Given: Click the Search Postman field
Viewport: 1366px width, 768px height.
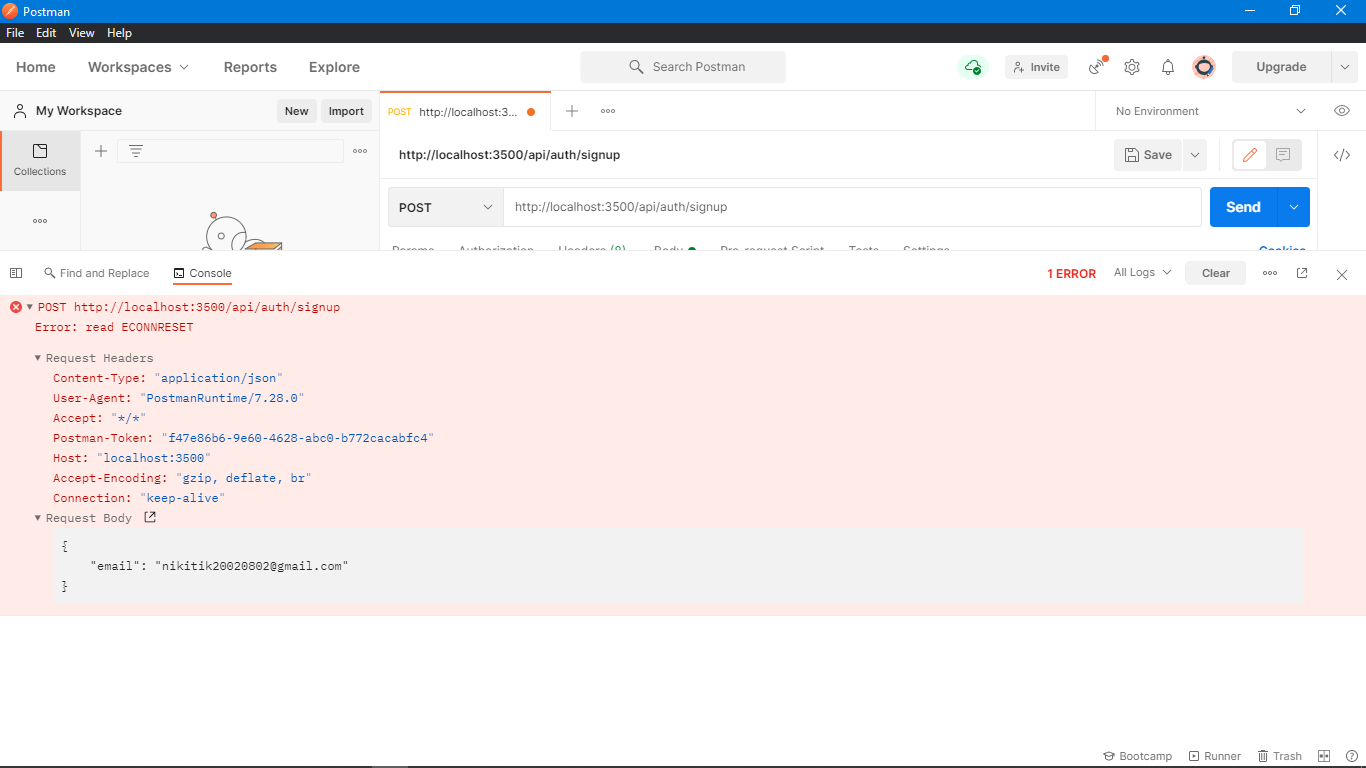Looking at the screenshot, I should coord(683,67).
